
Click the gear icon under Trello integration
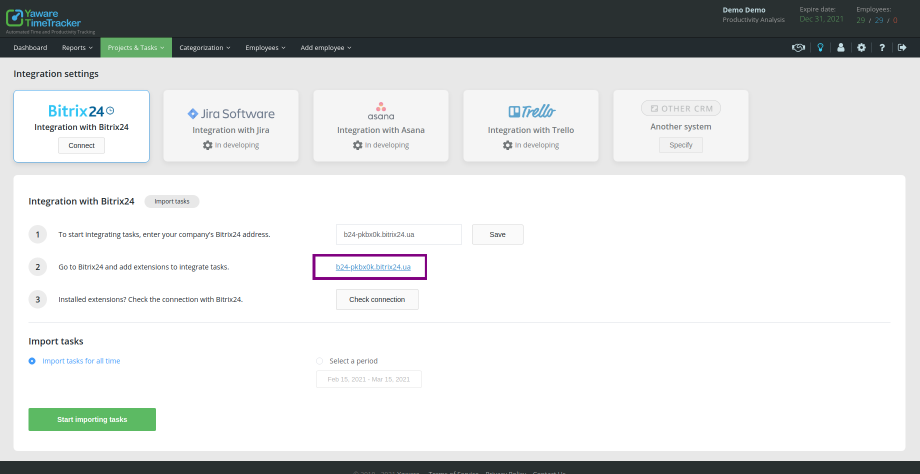click(x=508, y=145)
